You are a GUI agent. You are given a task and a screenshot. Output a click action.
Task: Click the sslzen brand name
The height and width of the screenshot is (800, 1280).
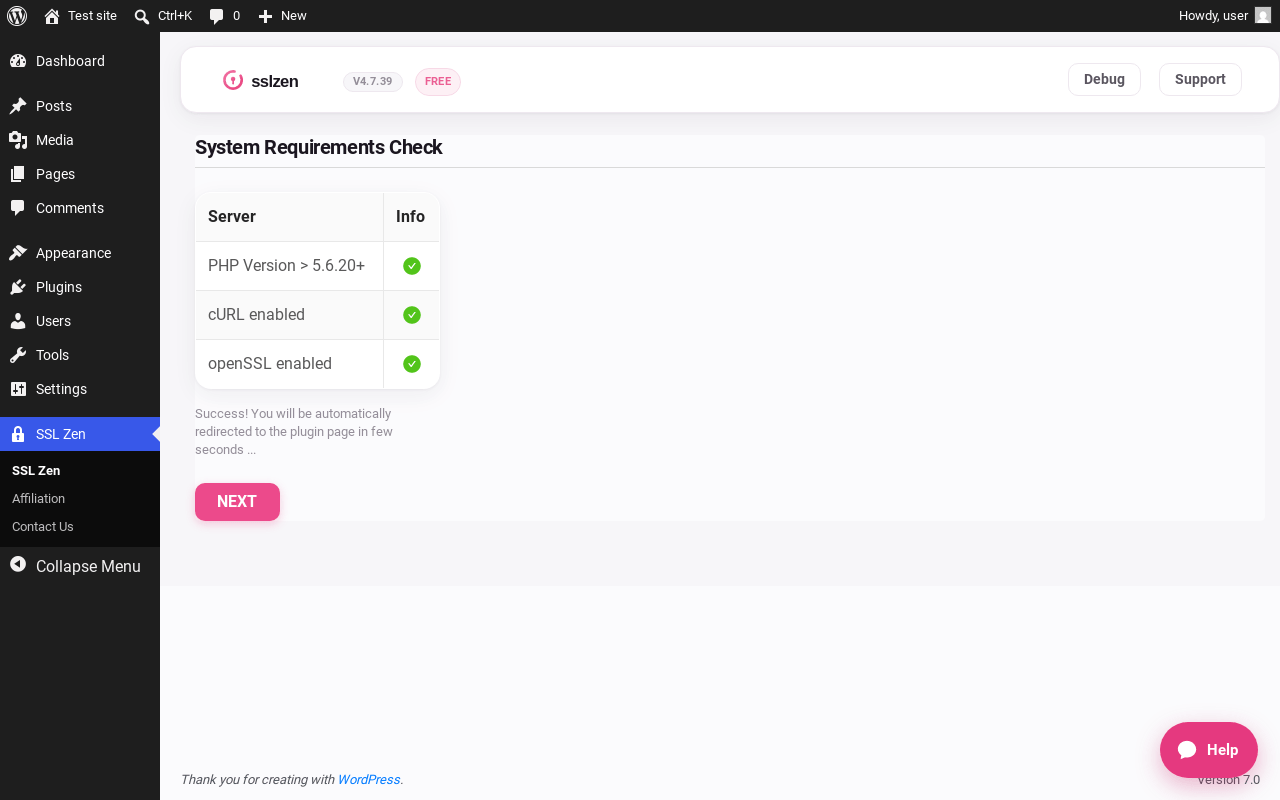click(275, 81)
